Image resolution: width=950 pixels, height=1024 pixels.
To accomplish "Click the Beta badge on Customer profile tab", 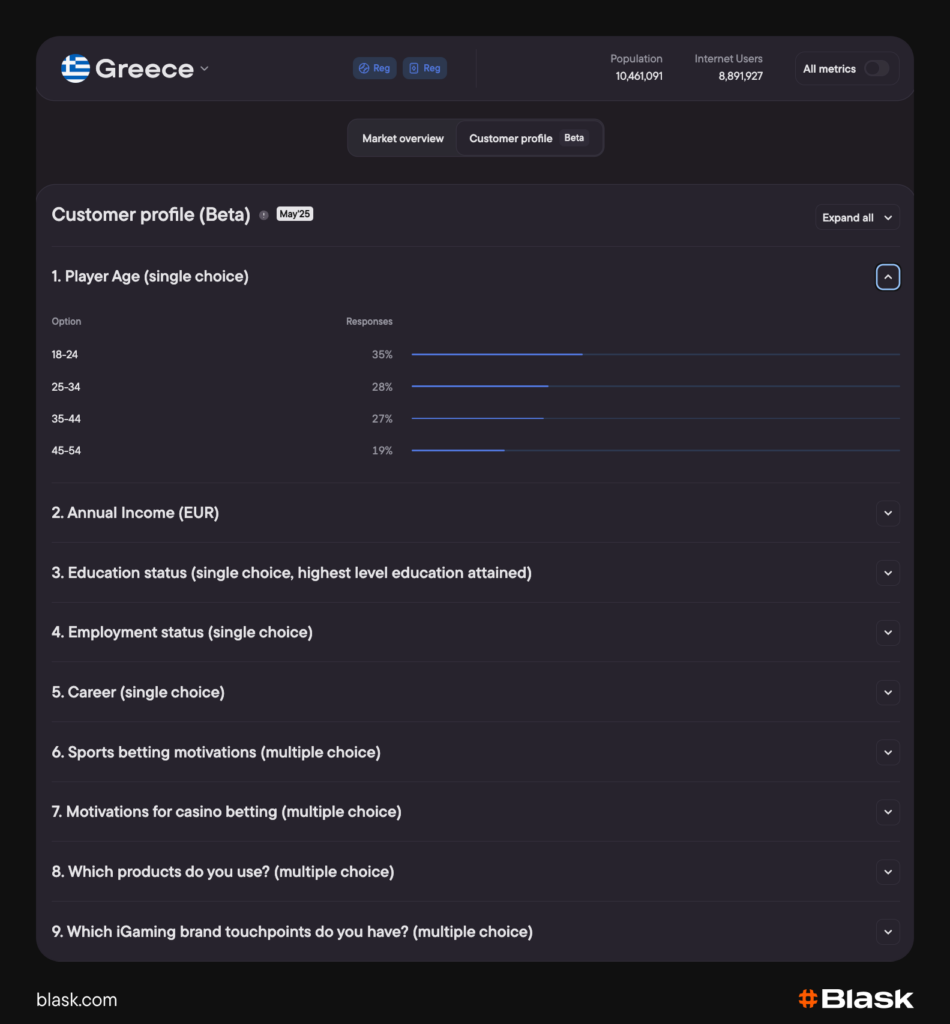I will pos(574,138).
